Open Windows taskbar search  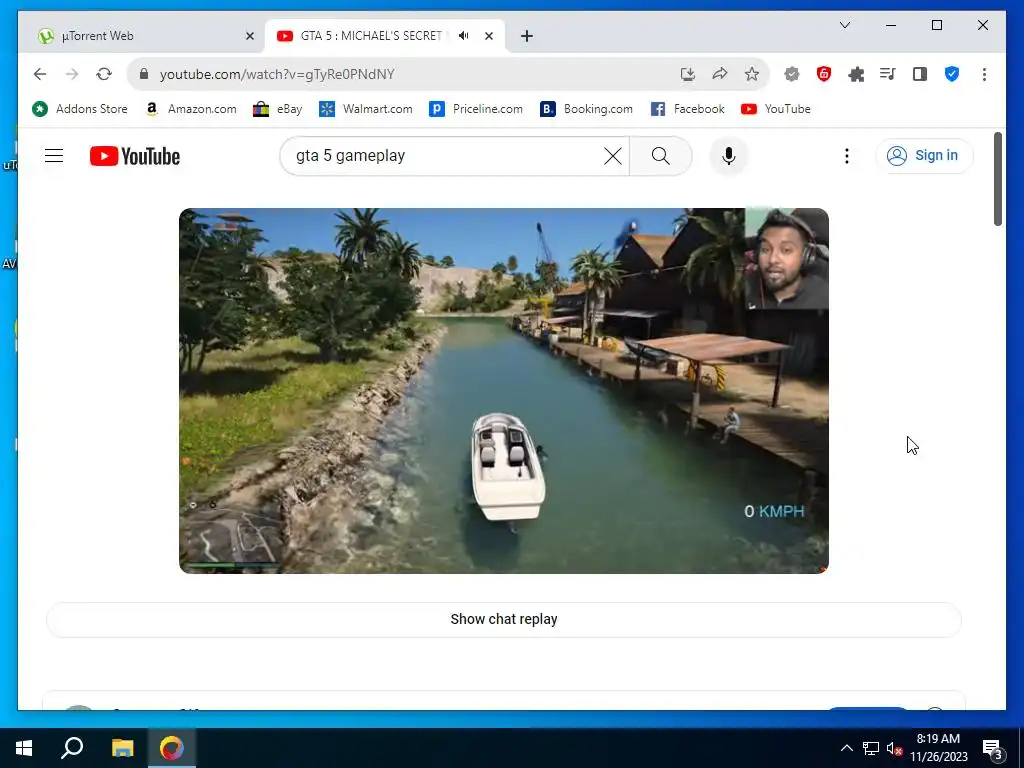(x=72, y=748)
